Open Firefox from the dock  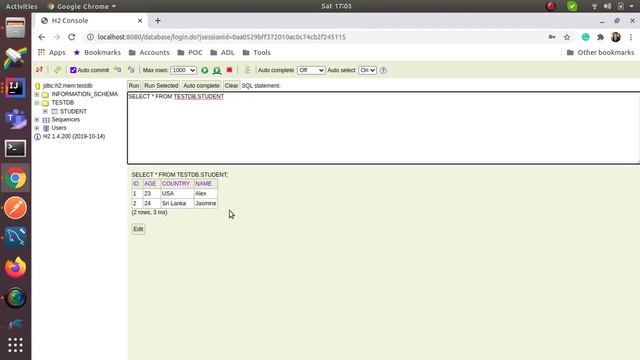point(16,268)
